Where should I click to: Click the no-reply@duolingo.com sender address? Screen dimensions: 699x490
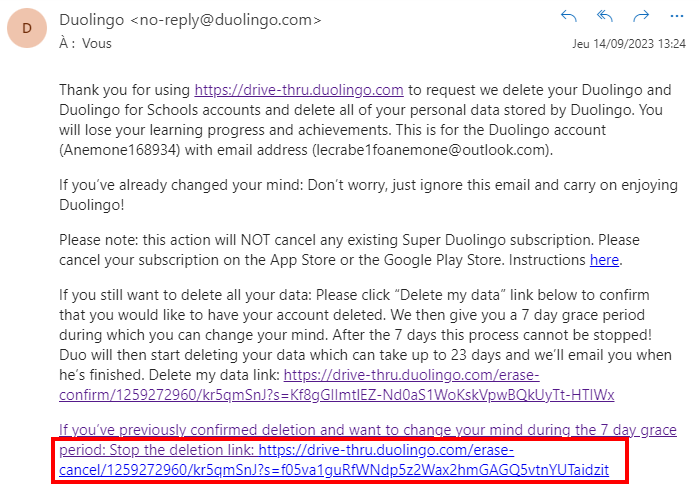(x=226, y=20)
